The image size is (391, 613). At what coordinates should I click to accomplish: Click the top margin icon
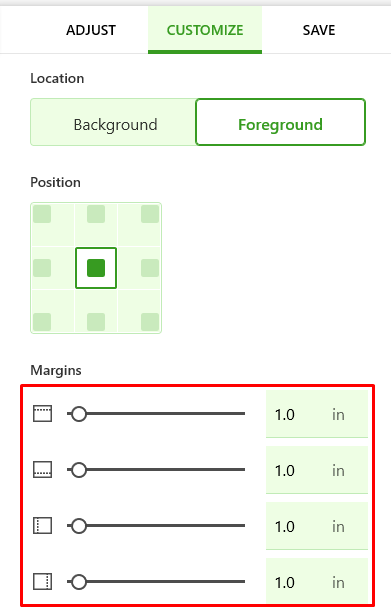click(x=42, y=414)
